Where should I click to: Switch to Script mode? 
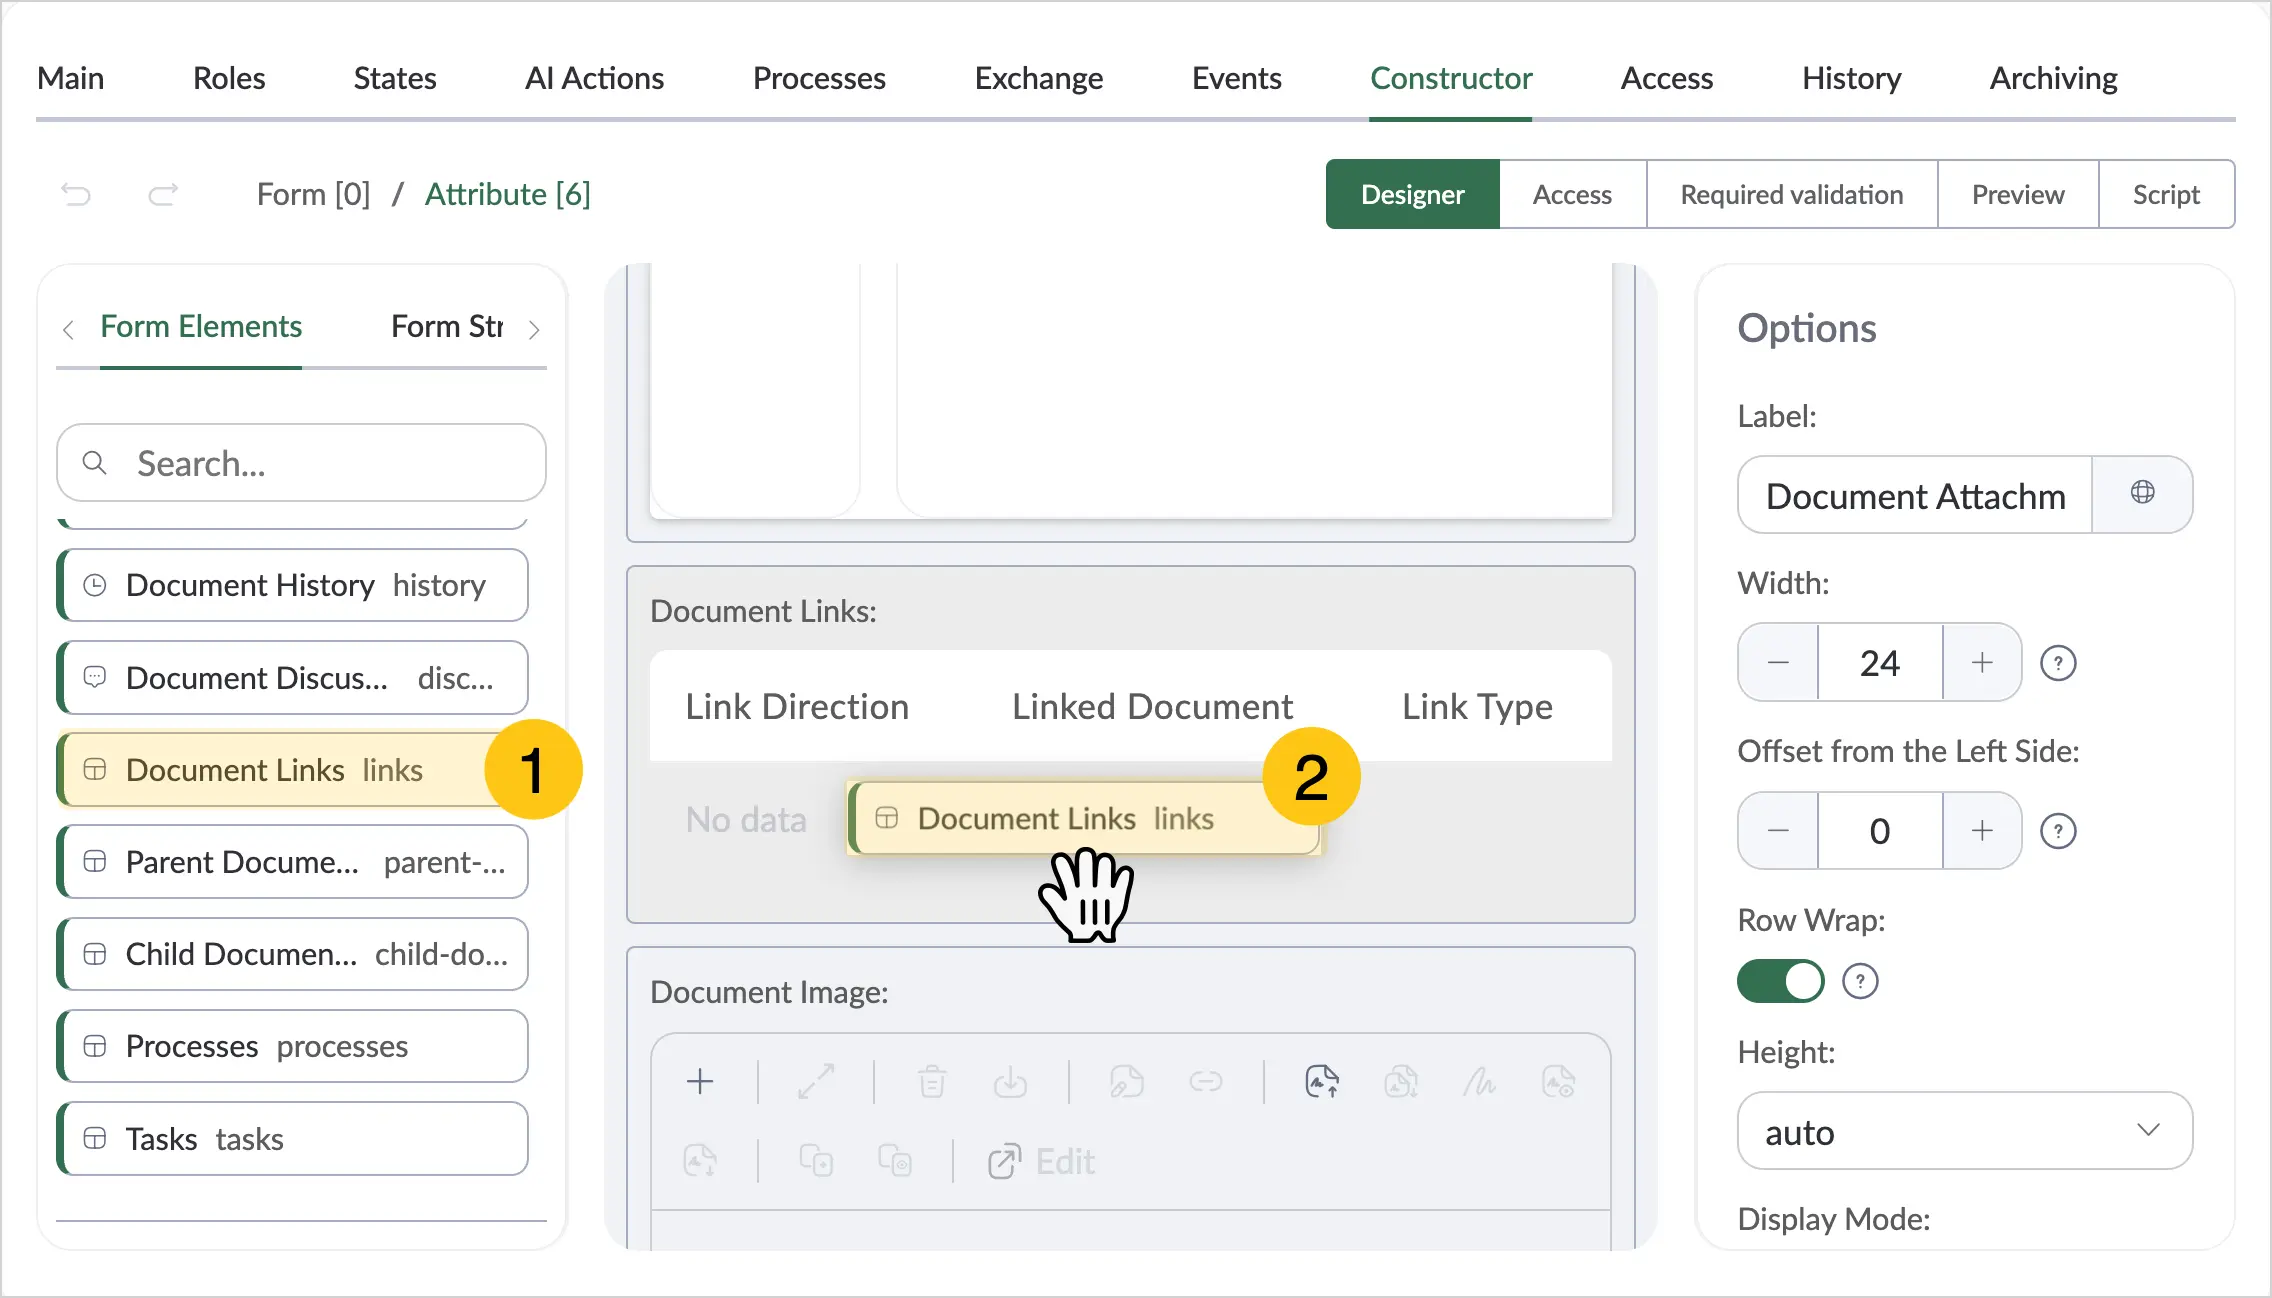2166,194
